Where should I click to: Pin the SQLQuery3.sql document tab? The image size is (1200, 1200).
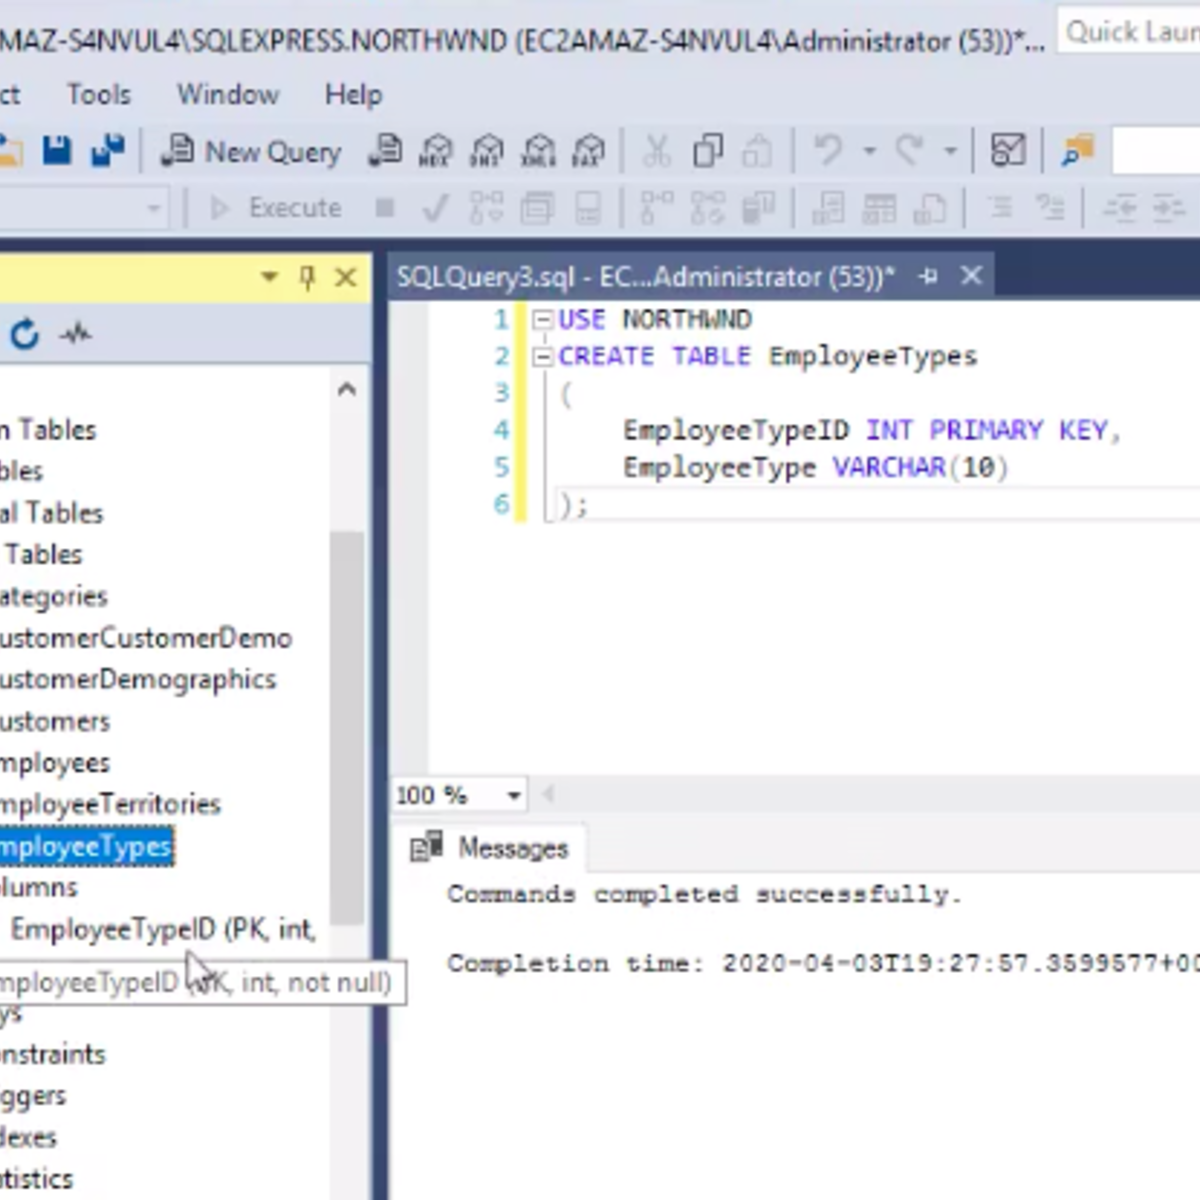click(926, 276)
